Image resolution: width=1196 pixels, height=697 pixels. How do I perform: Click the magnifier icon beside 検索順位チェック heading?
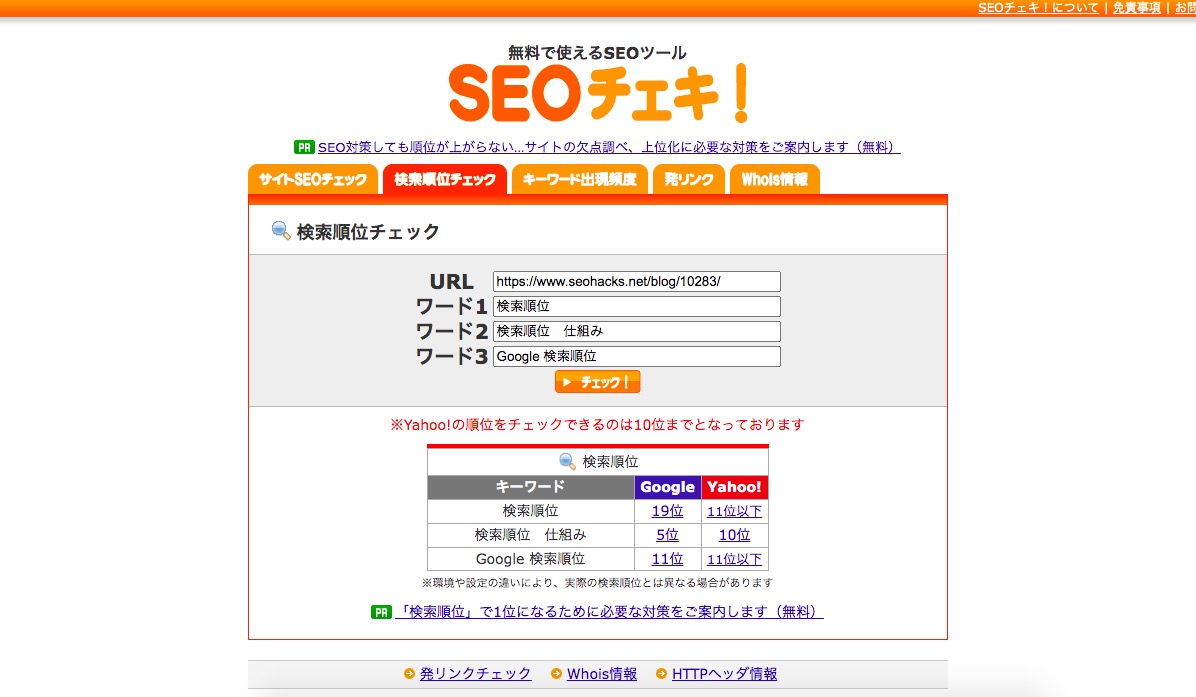click(281, 231)
